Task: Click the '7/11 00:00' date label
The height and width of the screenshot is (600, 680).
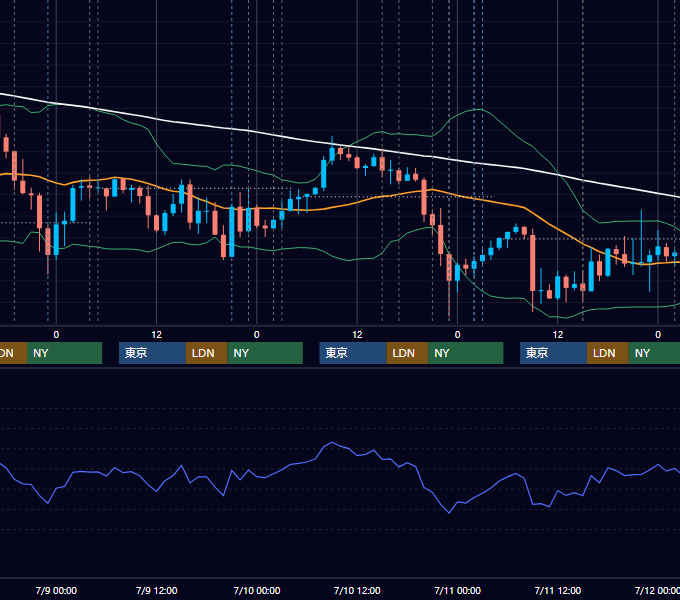Action: (458, 590)
